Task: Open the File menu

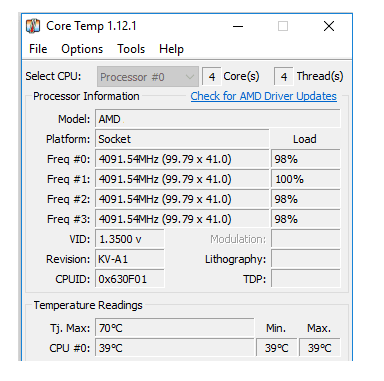Action: [38, 49]
